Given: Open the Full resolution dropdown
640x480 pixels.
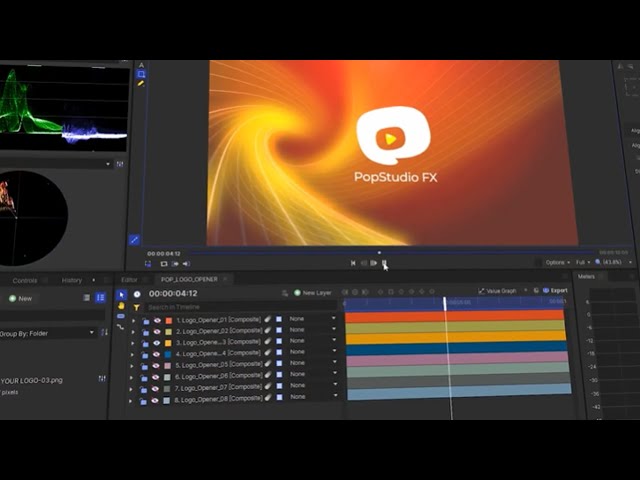Looking at the screenshot, I should (583, 262).
